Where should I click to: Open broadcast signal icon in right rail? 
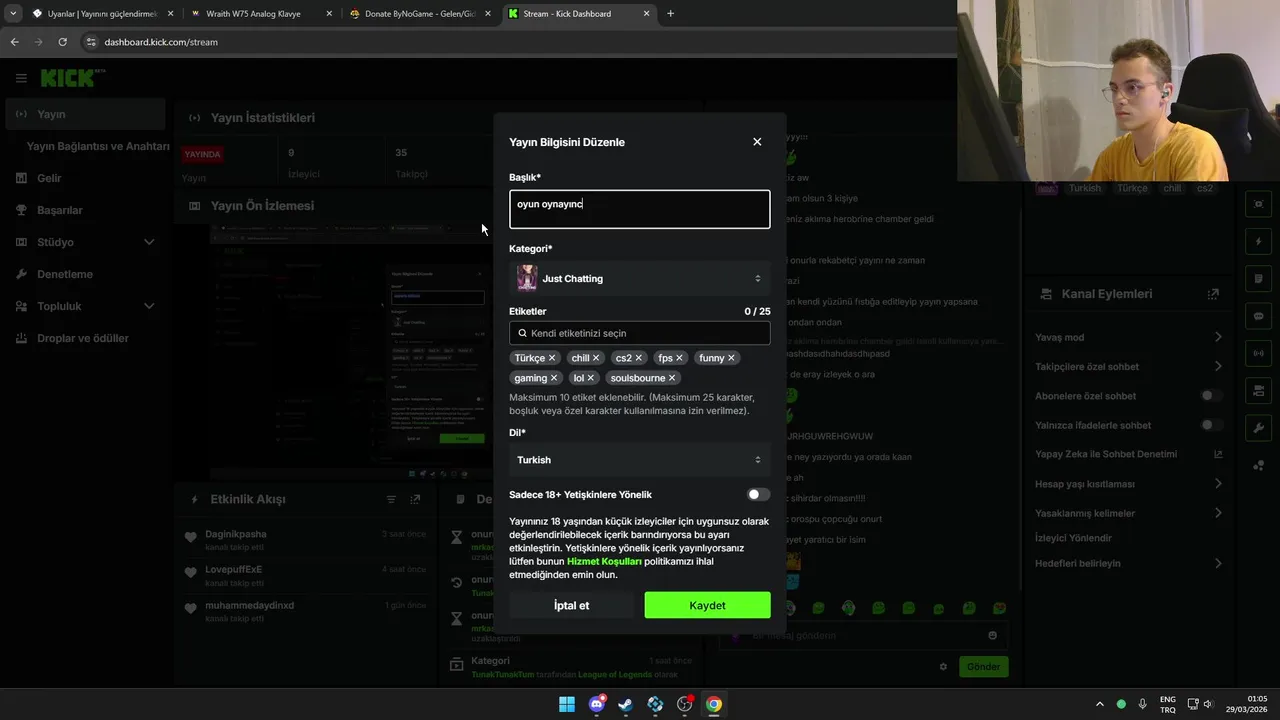(1258, 353)
